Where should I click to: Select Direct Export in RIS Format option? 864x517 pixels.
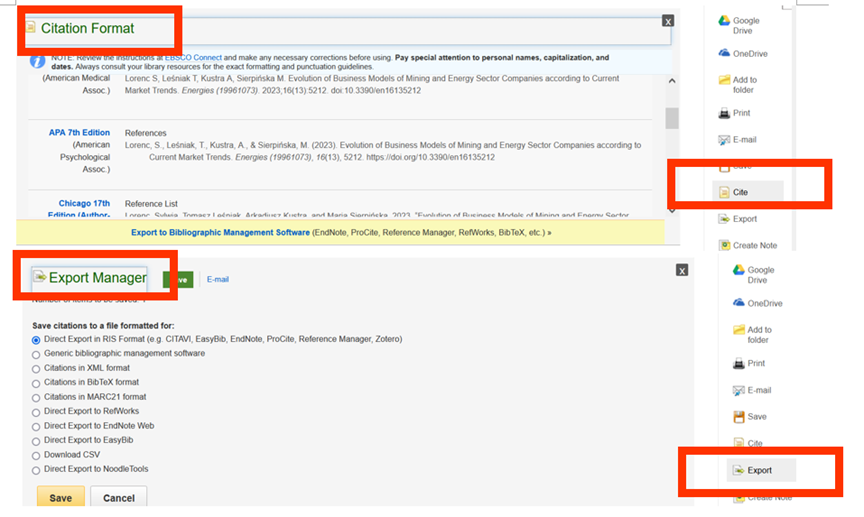click(x=36, y=340)
